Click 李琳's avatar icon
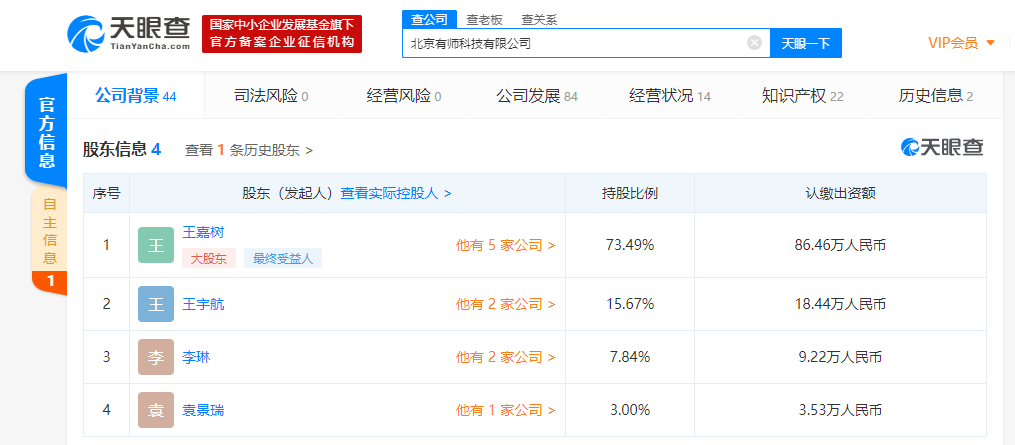The height and width of the screenshot is (445, 1015). [156, 357]
